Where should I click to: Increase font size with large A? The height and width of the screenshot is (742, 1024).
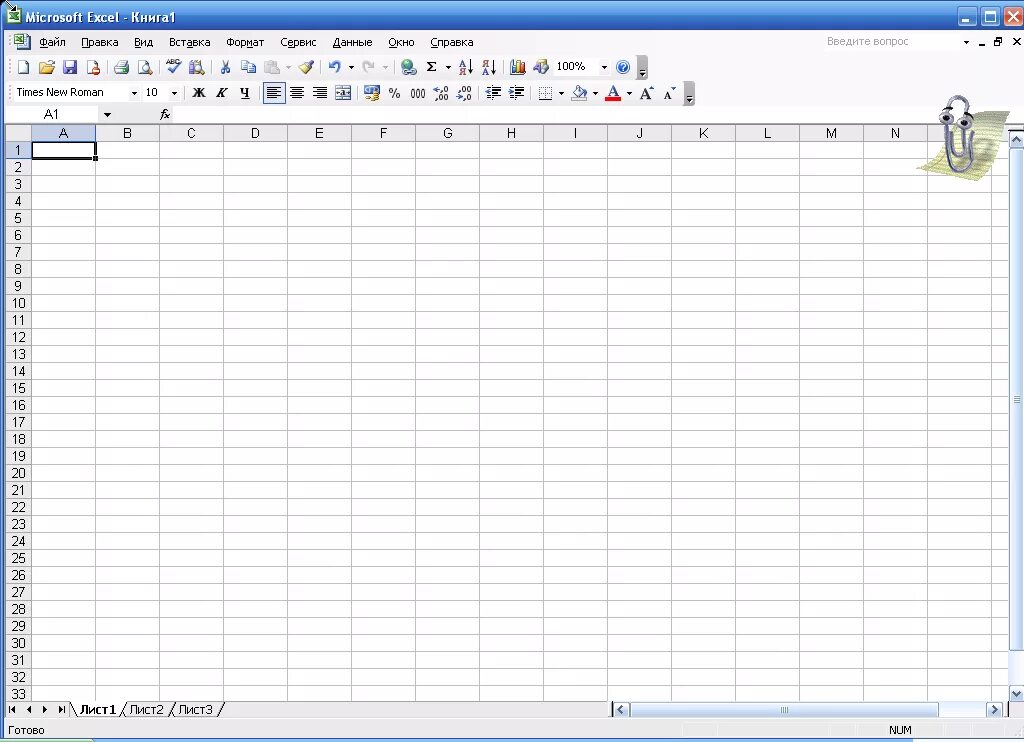click(647, 93)
